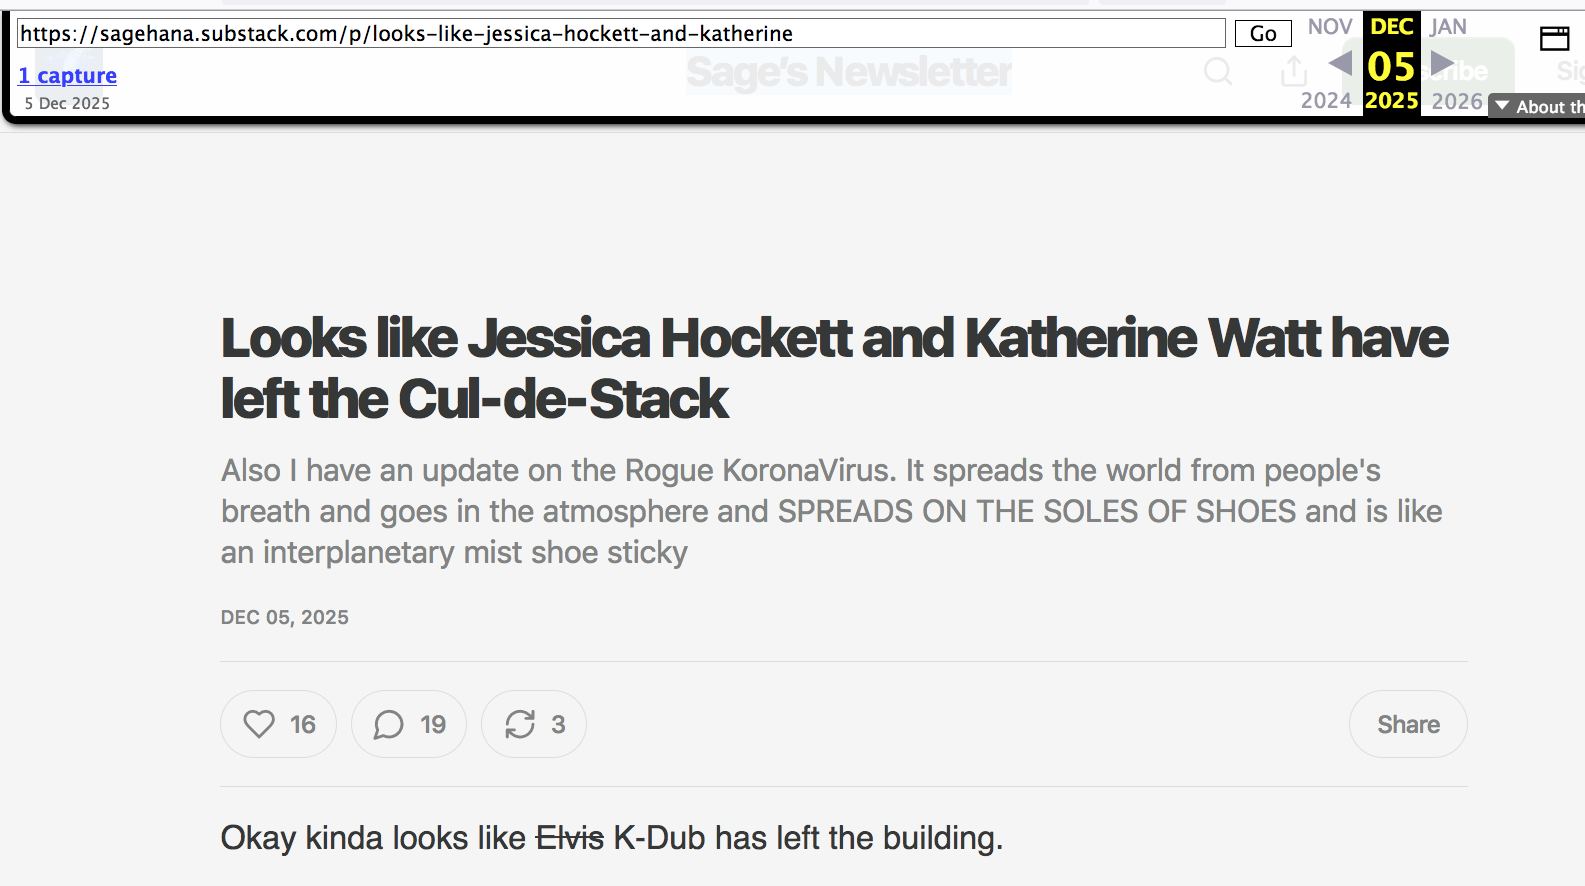This screenshot has width=1585, height=886.
Task: Select the highlighted 2025 year
Action: pyautogui.click(x=1391, y=101)
